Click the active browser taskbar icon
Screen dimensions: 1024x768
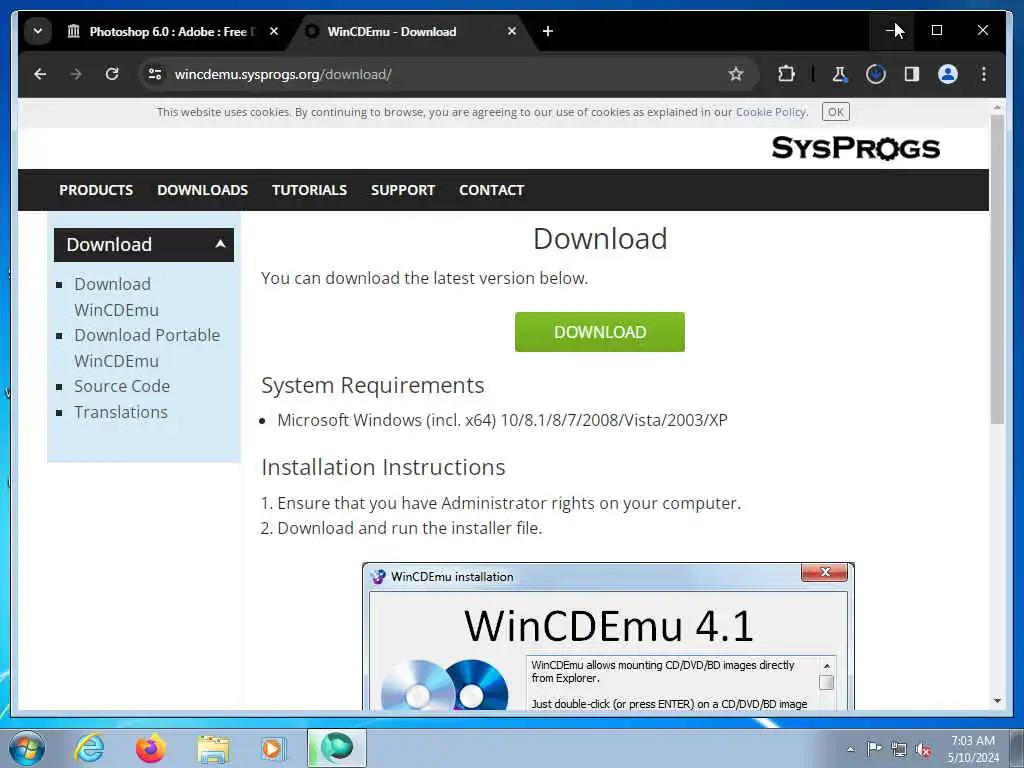pyautogui.click(x=337, y=748)
